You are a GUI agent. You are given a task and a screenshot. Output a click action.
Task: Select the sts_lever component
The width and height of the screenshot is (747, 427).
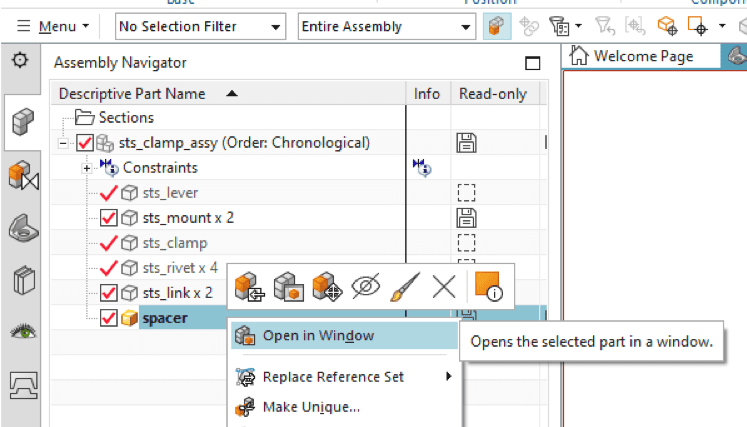click(170, 193)
